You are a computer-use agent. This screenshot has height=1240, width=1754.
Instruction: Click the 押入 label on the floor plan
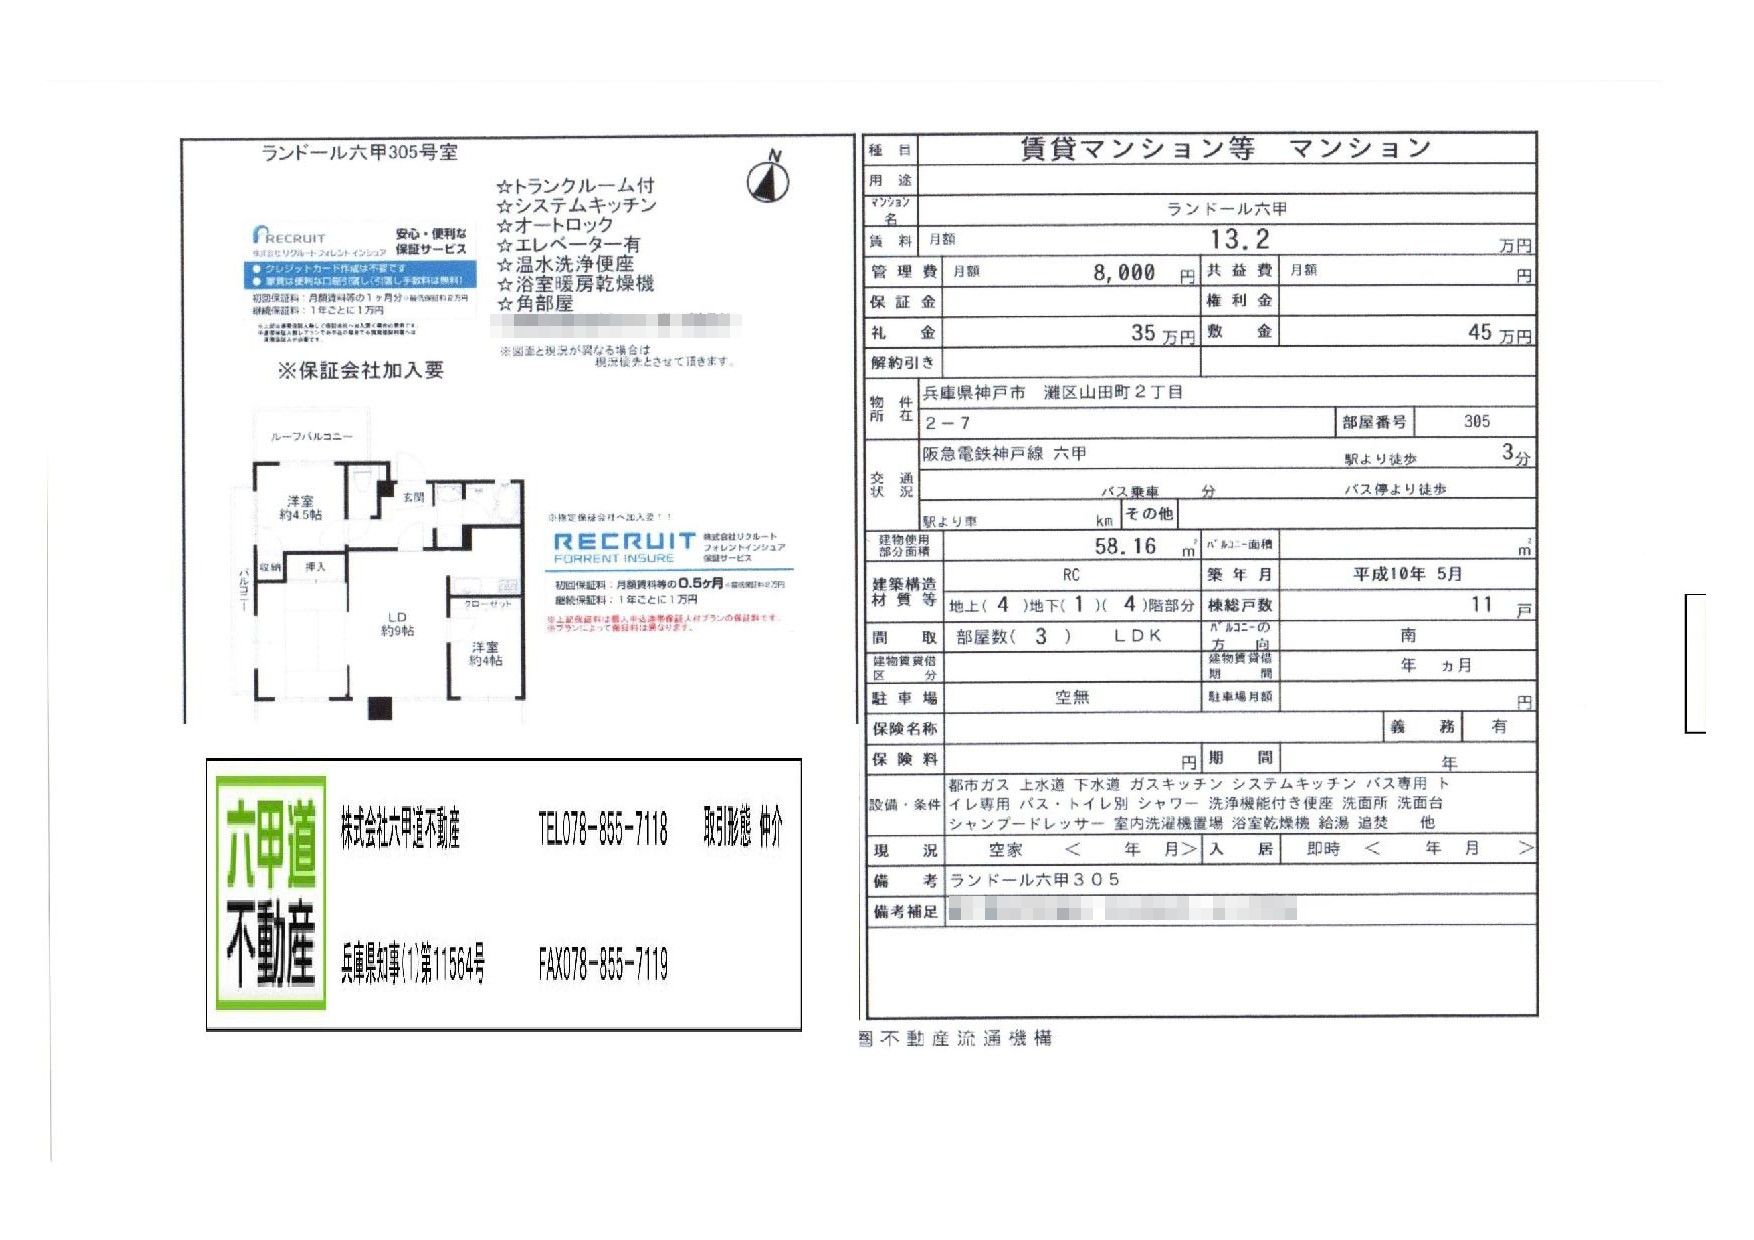[x=316, y=567]
